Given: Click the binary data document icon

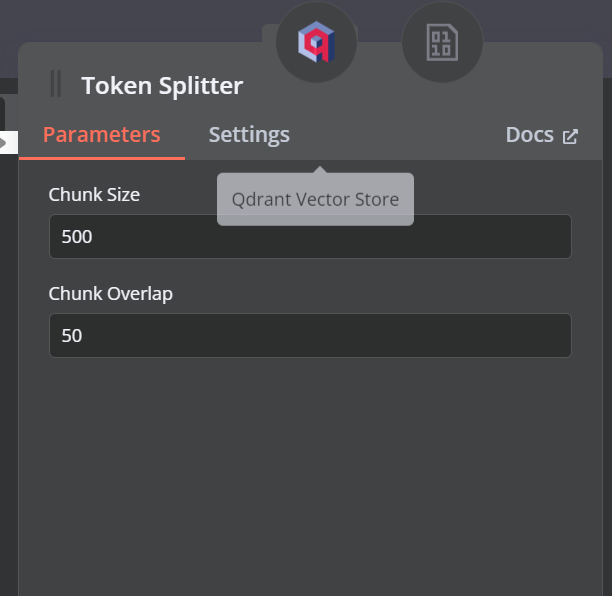Looking at the screenshot, I should pos(442,42).
